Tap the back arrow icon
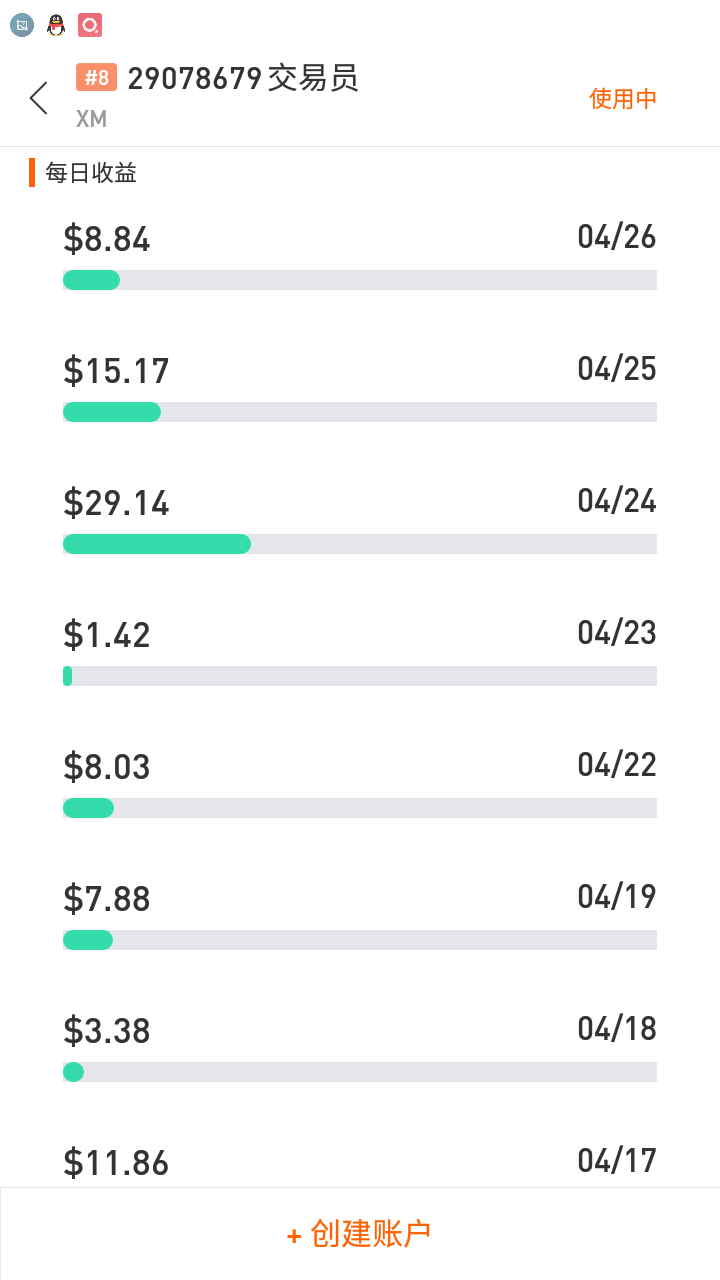This screenshot has width=720, height=1280. pyautogui.click(x=39, y=98)
